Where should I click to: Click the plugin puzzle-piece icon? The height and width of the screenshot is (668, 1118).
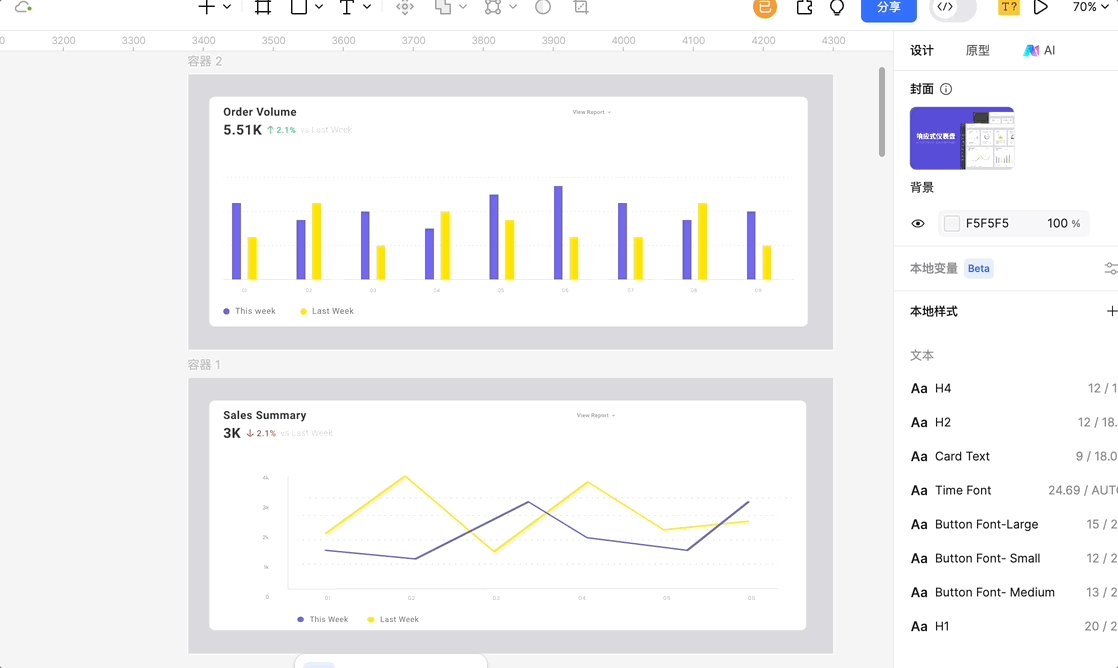click(x=804, y=8)
